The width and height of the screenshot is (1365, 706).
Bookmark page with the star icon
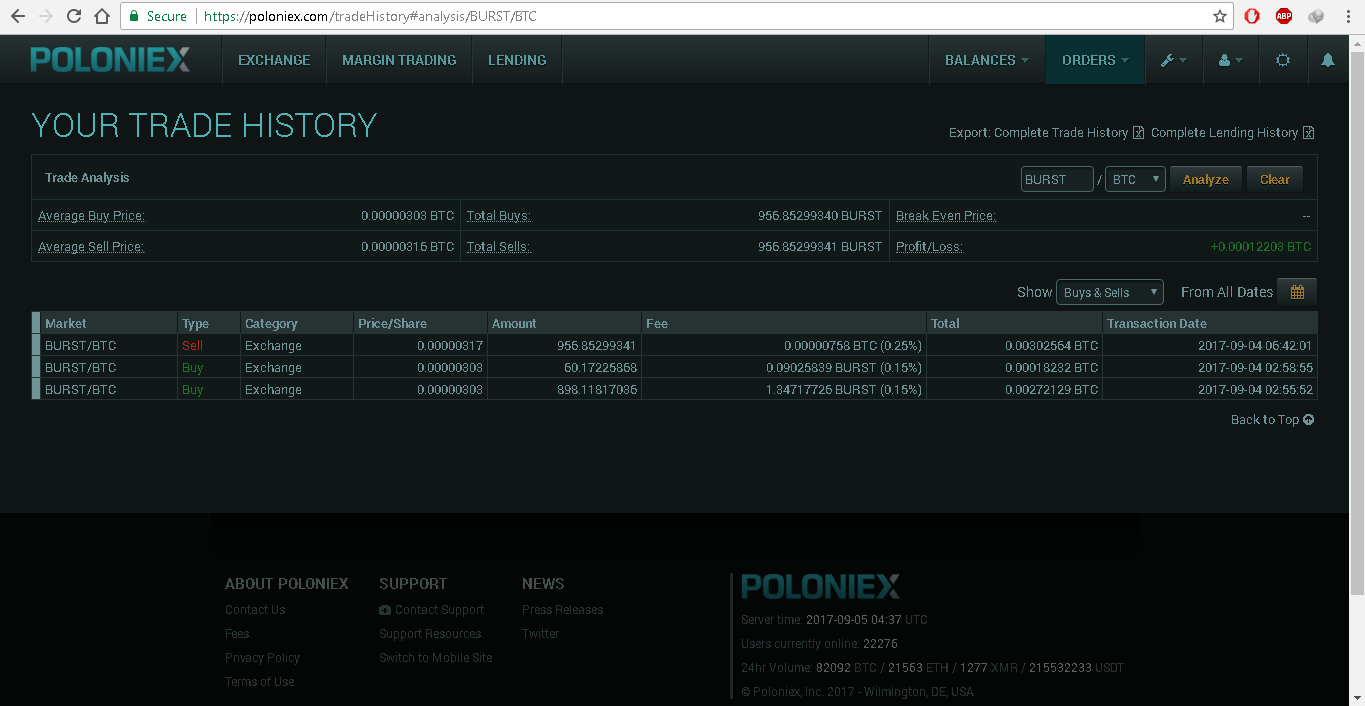coord(1219,16)
